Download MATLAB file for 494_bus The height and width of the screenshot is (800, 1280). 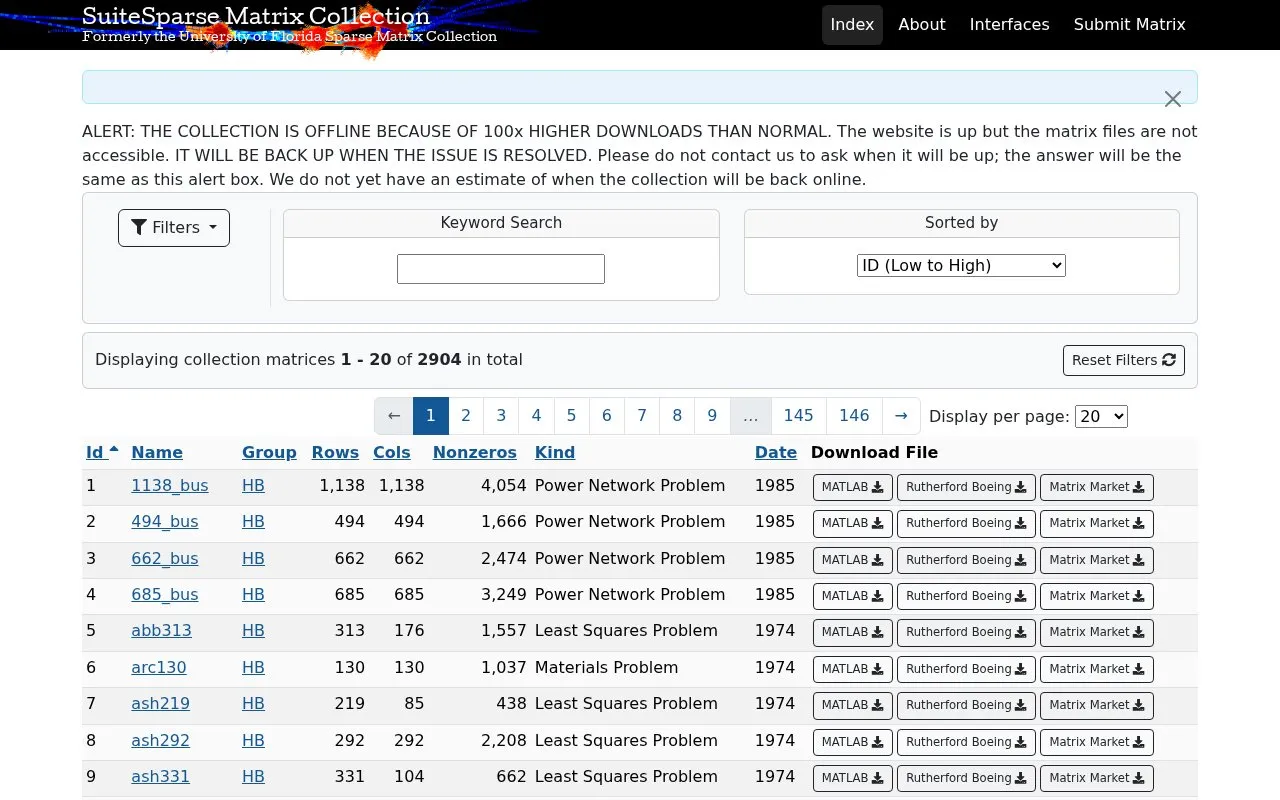pos(853,523)
